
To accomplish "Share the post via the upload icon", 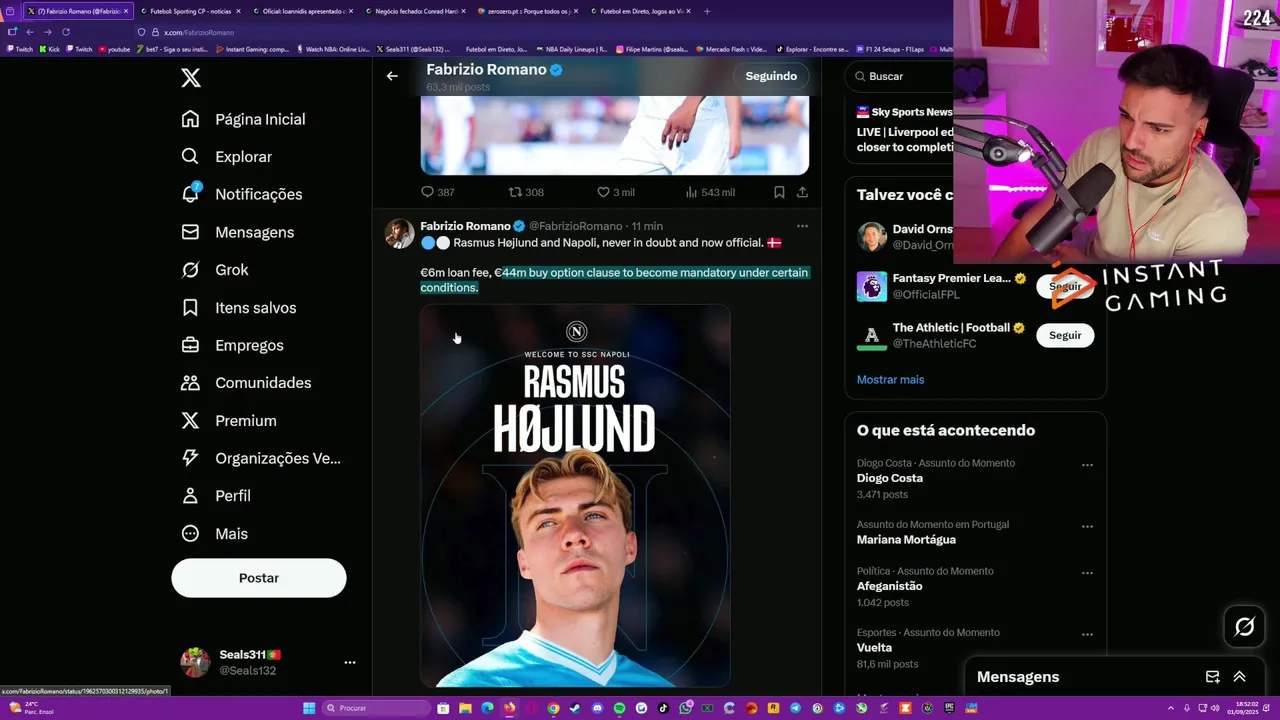I will click(x=802, y=192).
